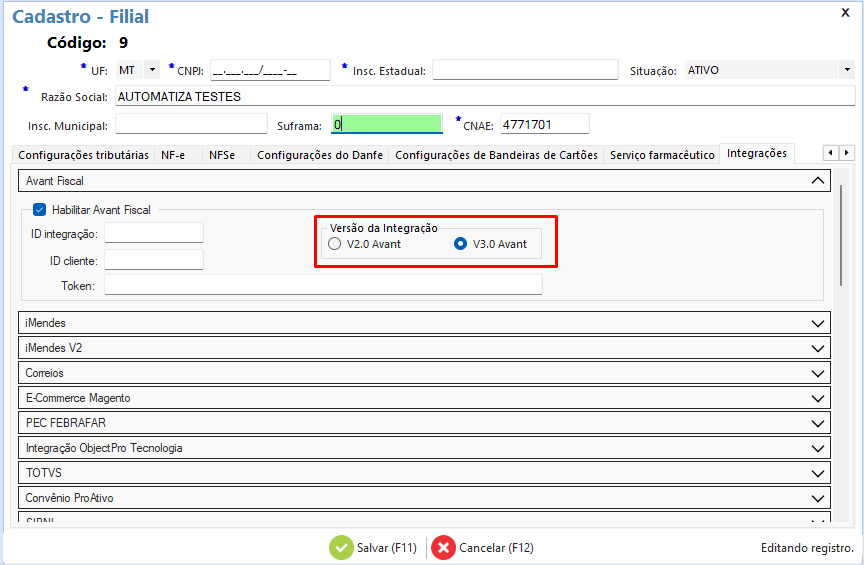Open Configurações do Danfe tab
This screenshot has height=565, width=864.
point(319,155)
